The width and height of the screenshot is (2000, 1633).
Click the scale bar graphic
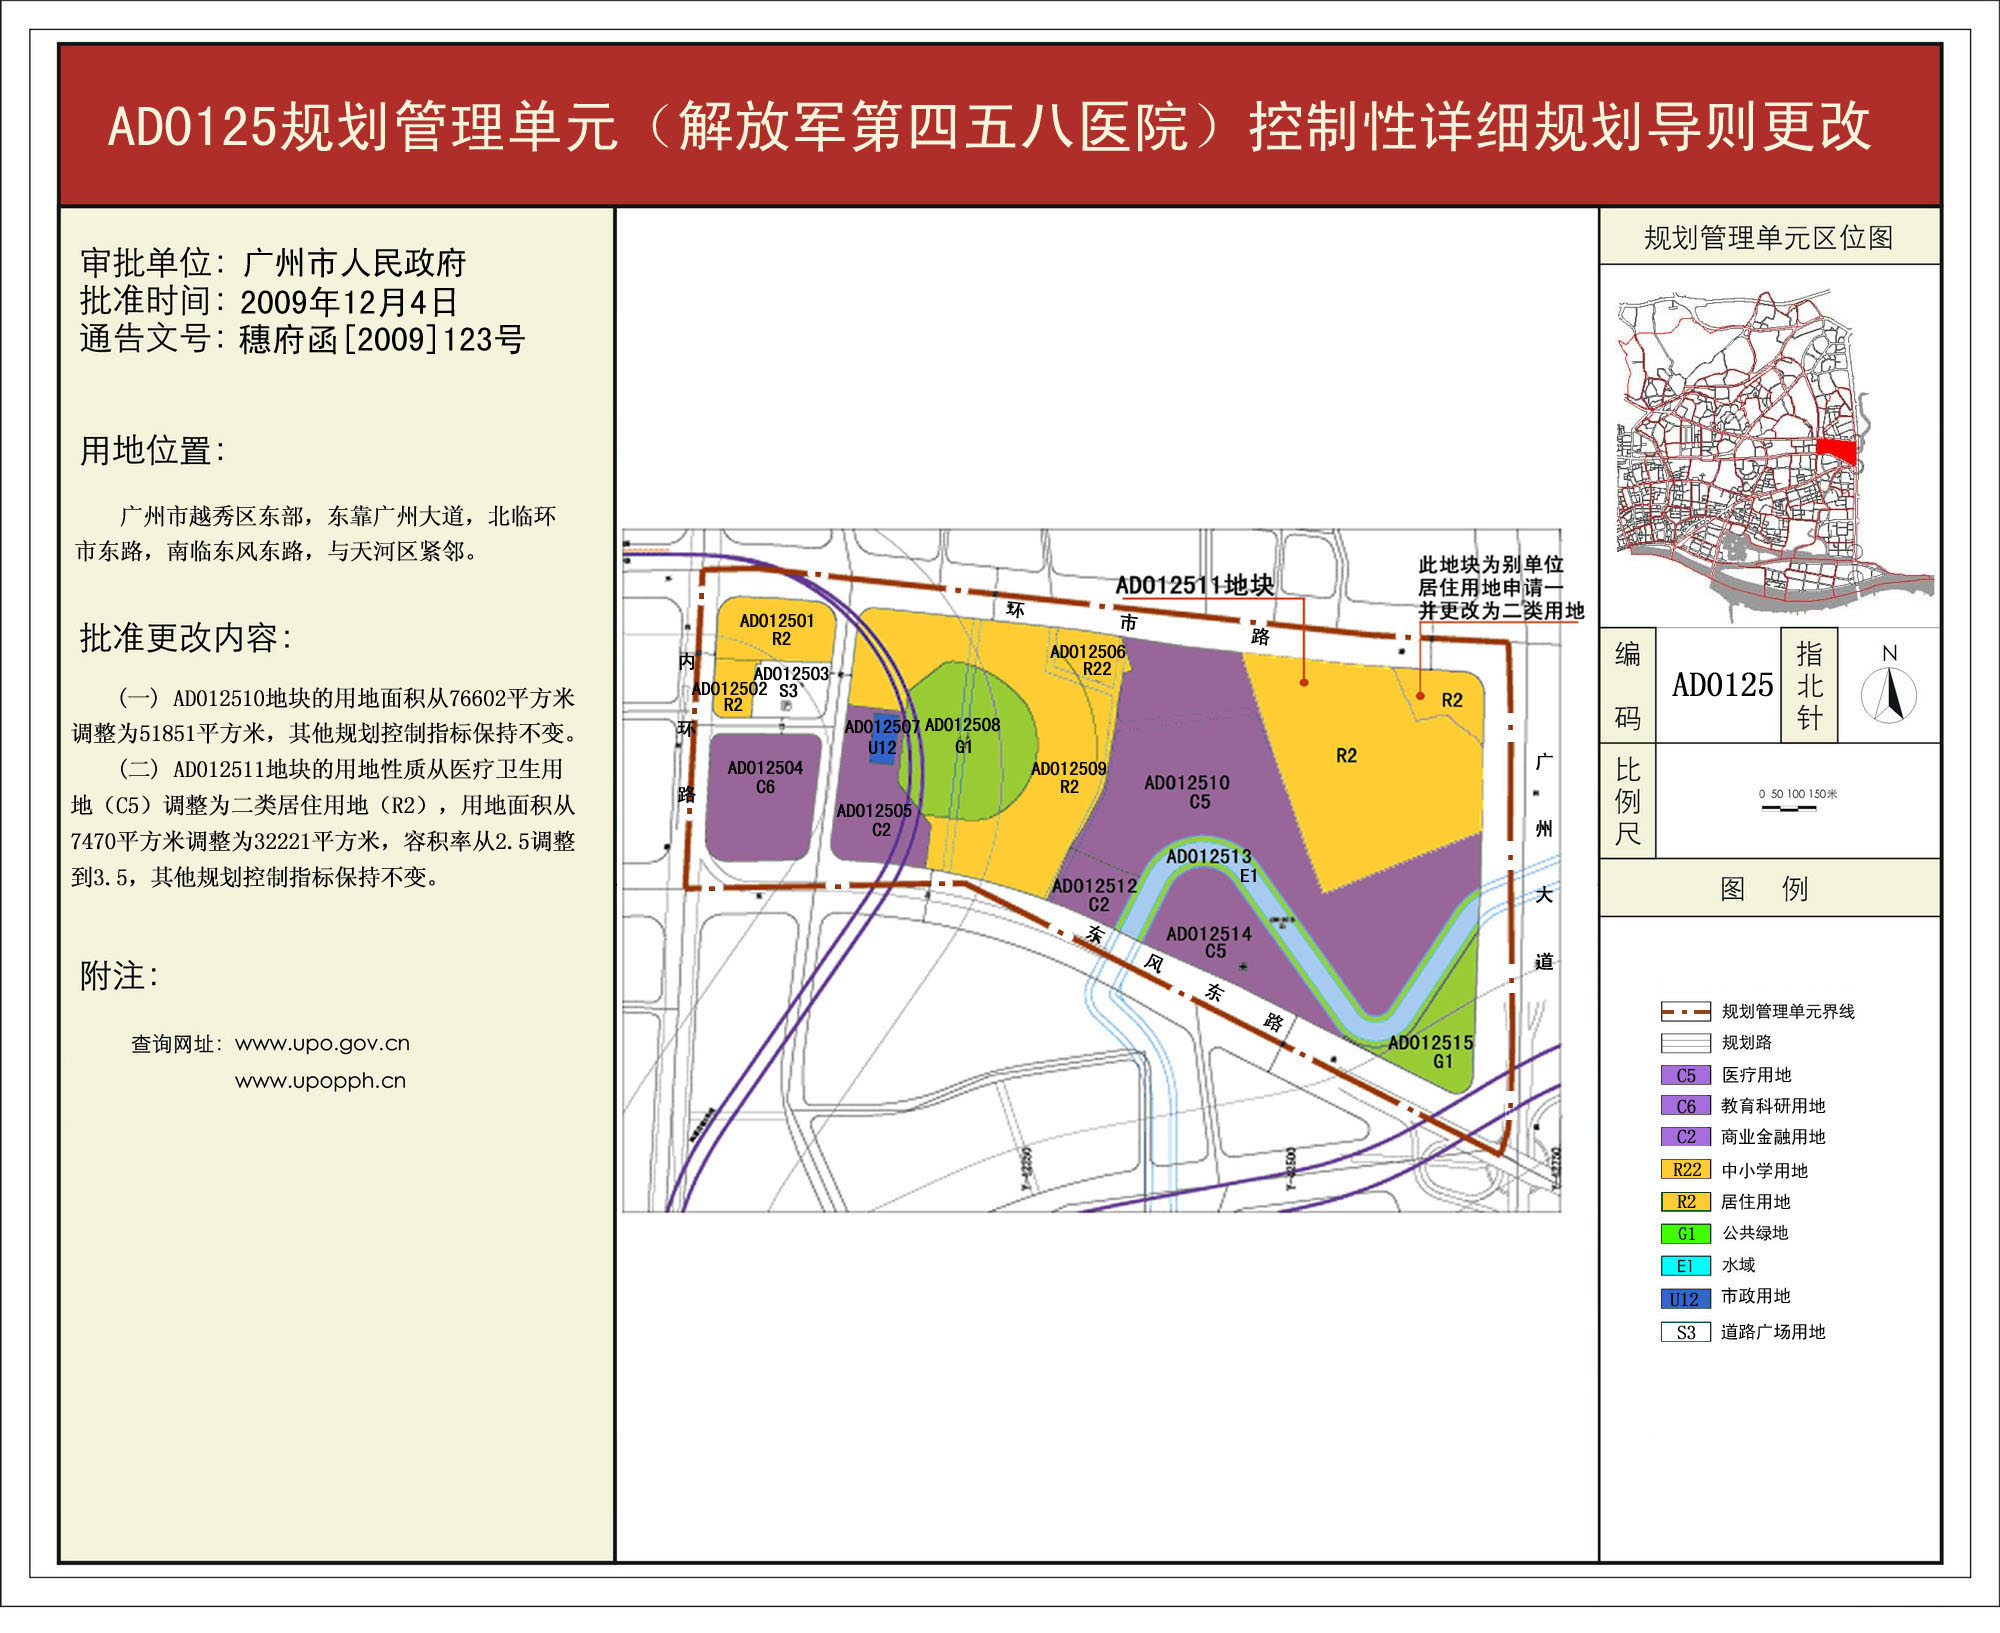pyautogui.click(x=1789, y=807)
